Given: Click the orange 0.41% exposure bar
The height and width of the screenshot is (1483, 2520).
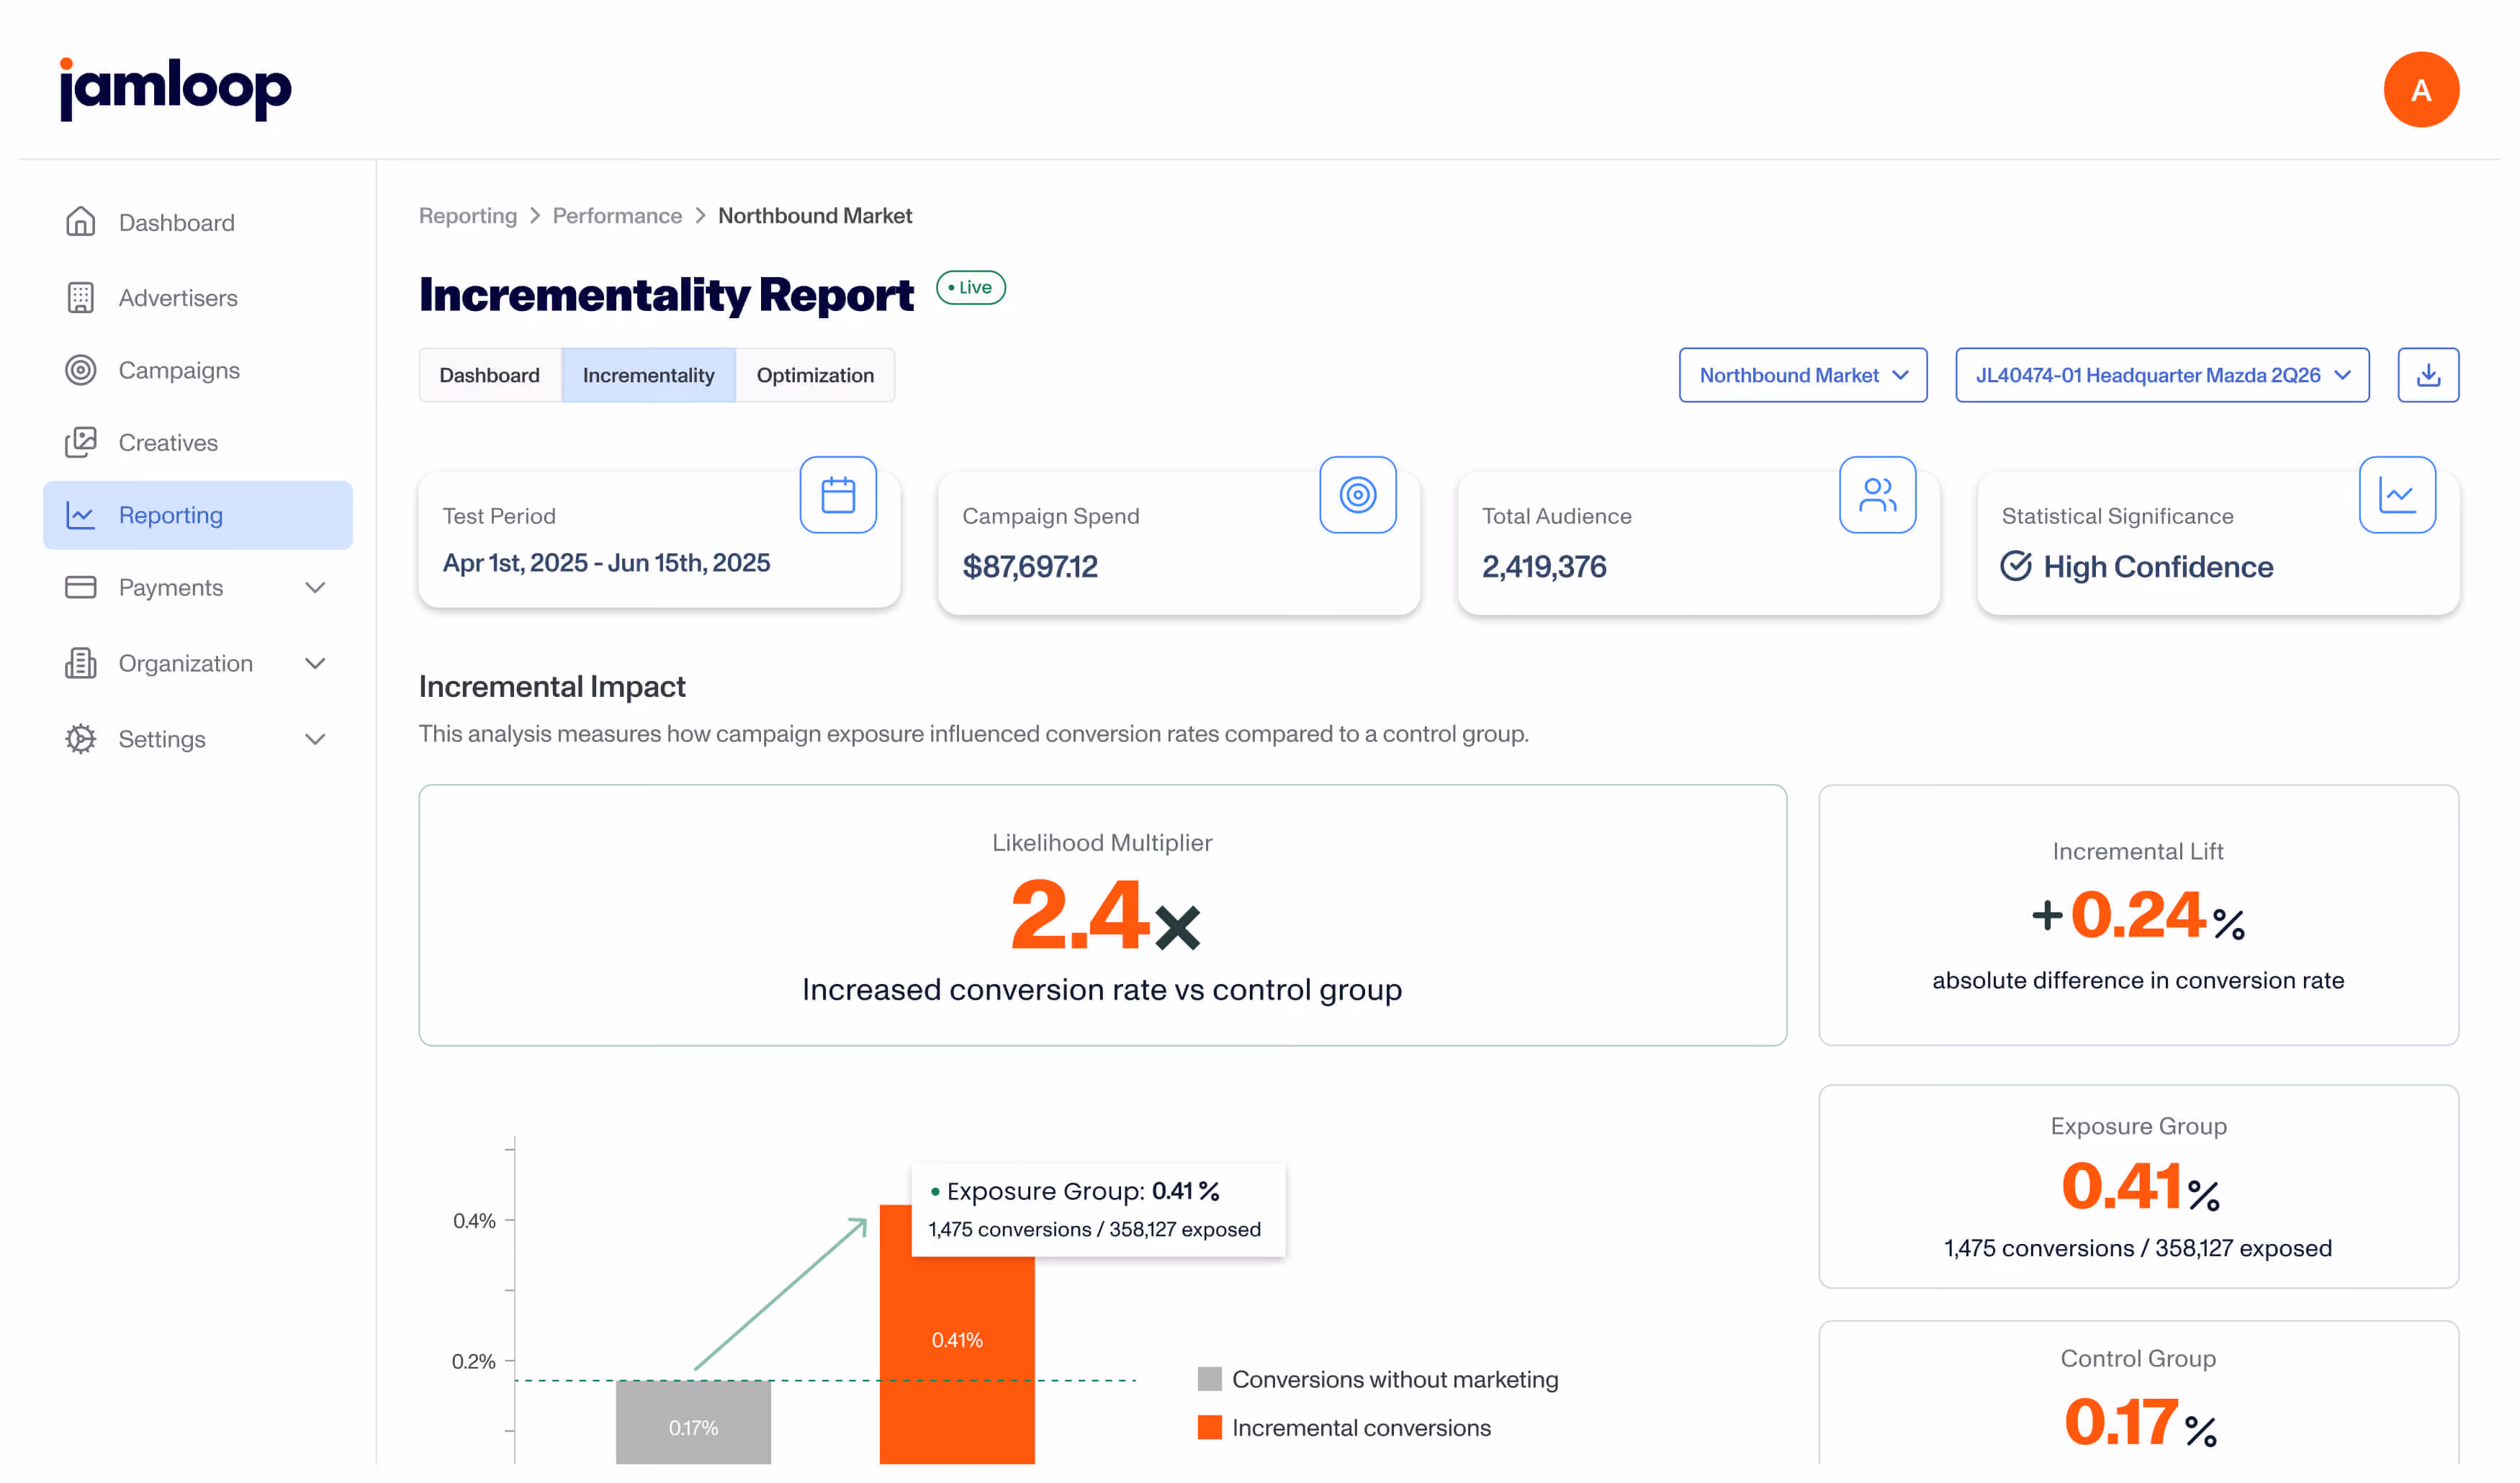Looking at the screenshot, I should click(957, 1334).
